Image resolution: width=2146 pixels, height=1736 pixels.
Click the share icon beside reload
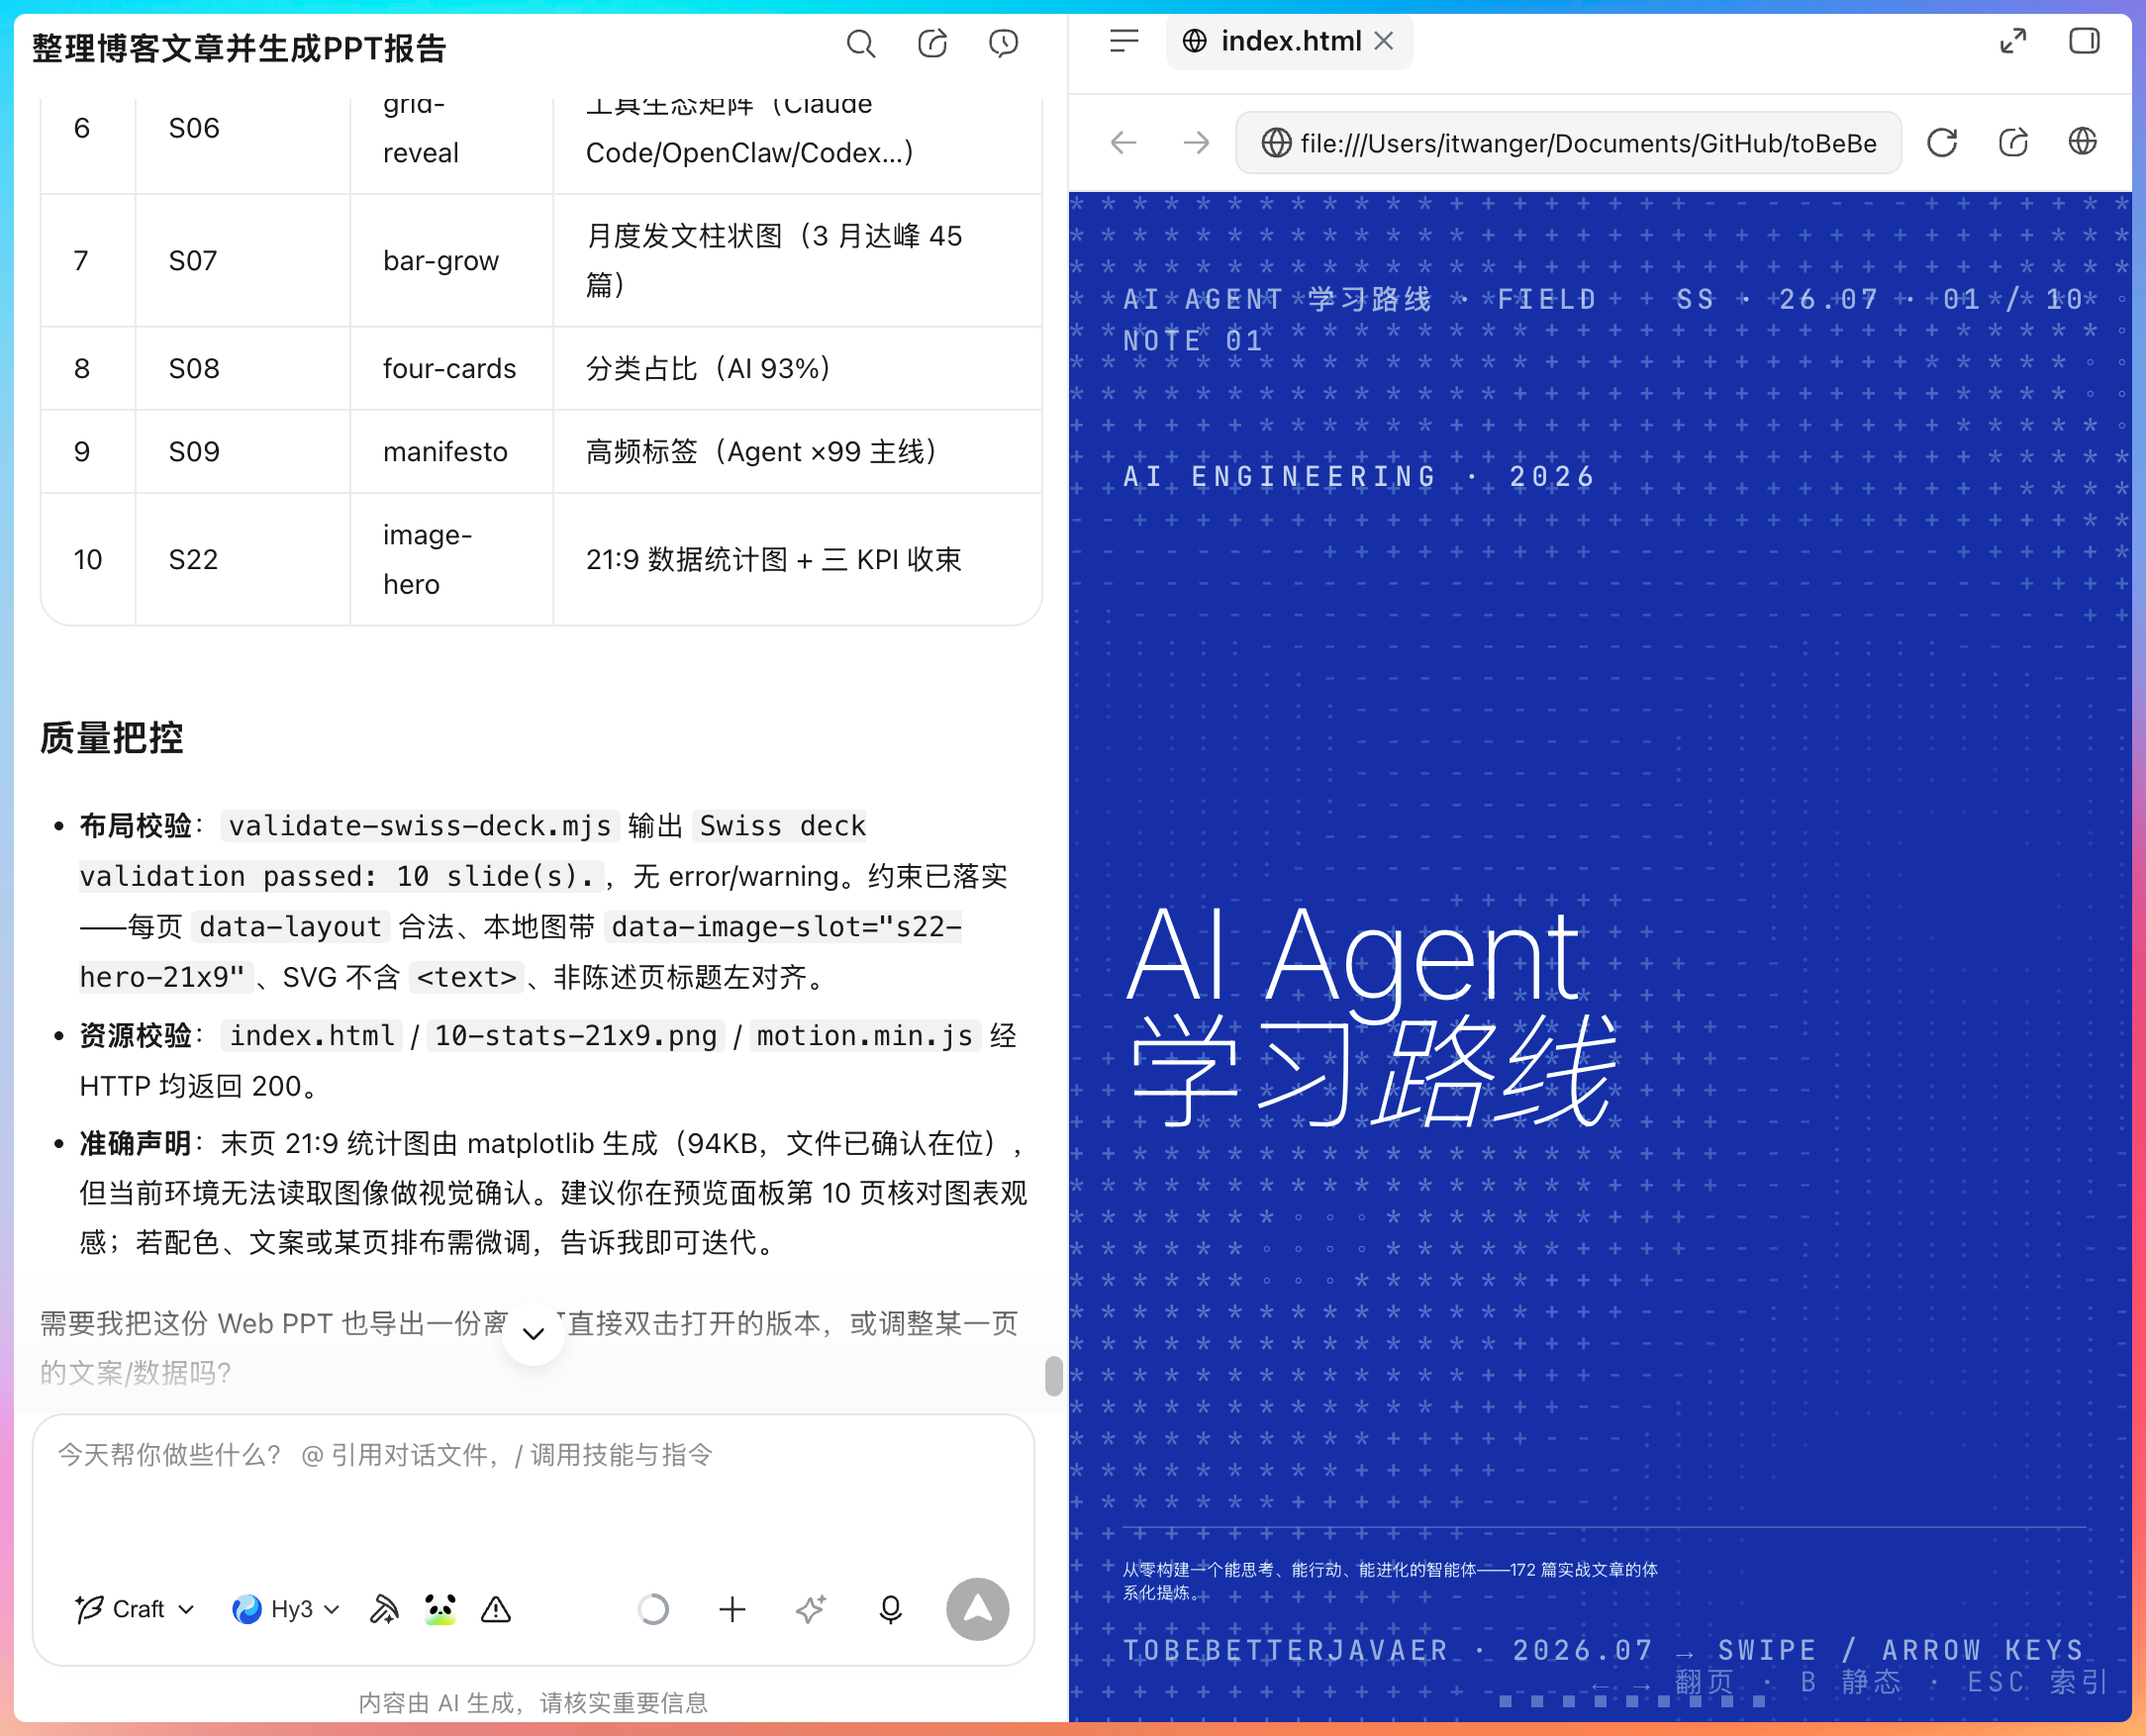[x=2013, y=143]
